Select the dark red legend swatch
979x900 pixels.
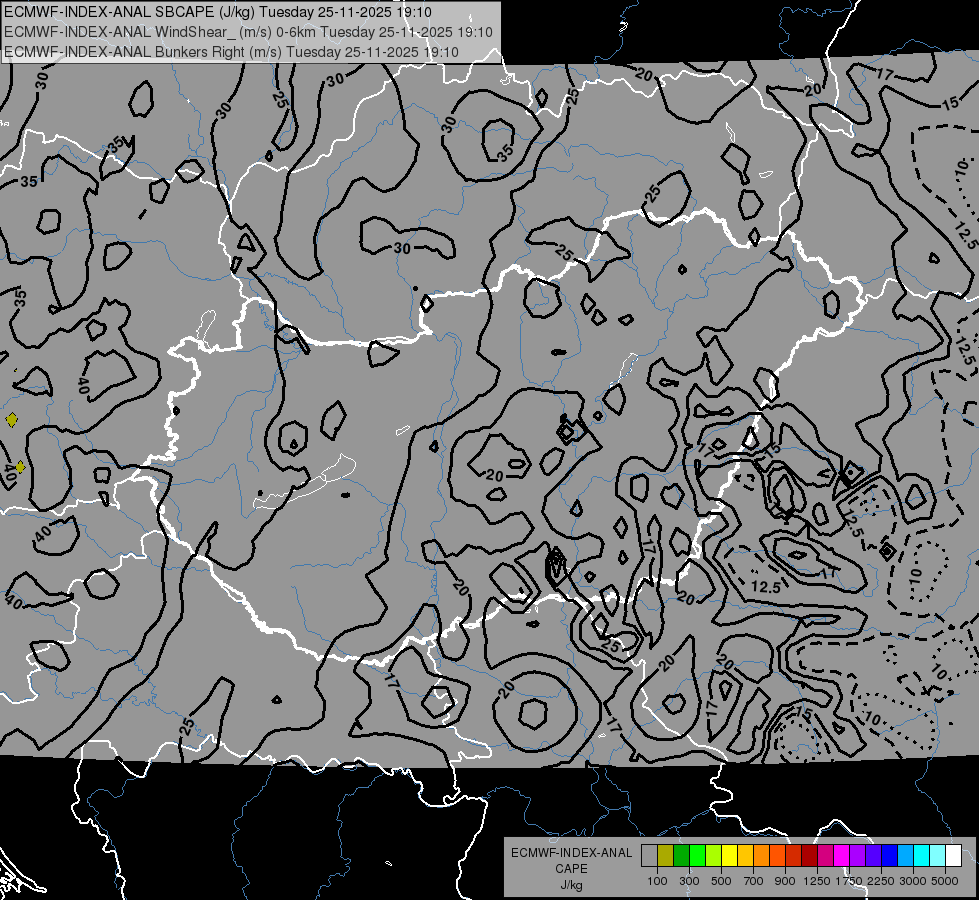click(809, 856)
